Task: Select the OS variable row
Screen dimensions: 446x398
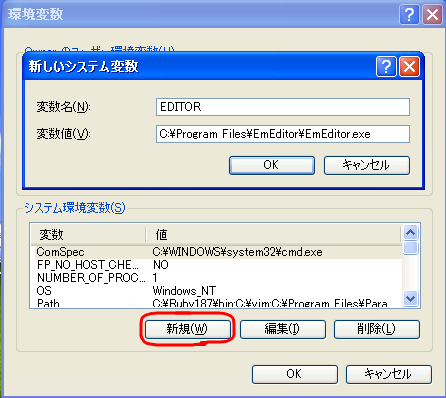Action: click(x=218, y=291)
